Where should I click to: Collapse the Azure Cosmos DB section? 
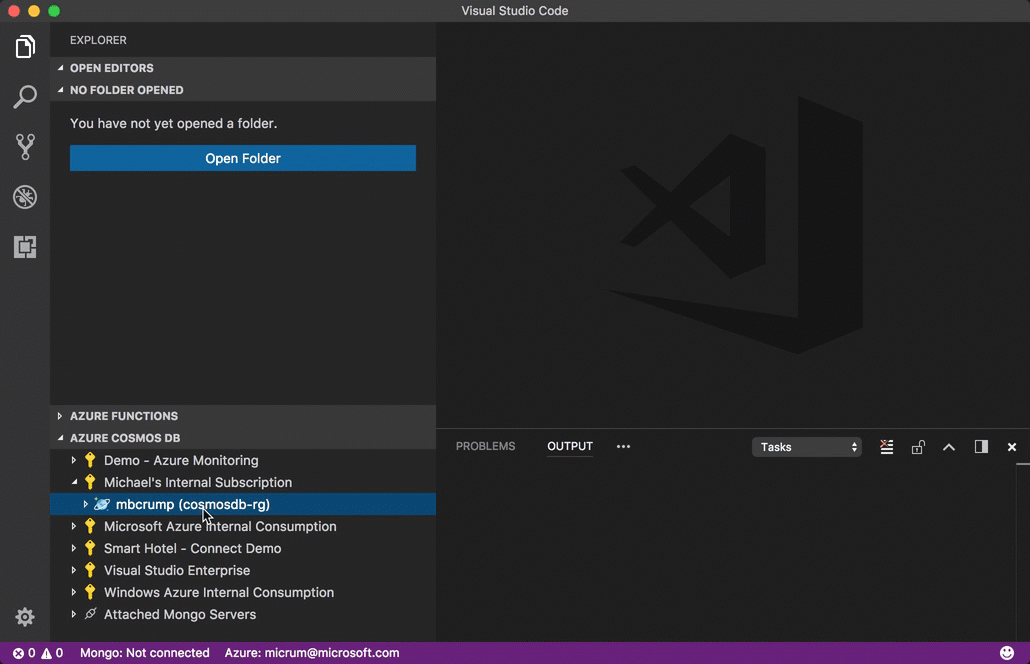click(x=60, y=437)
